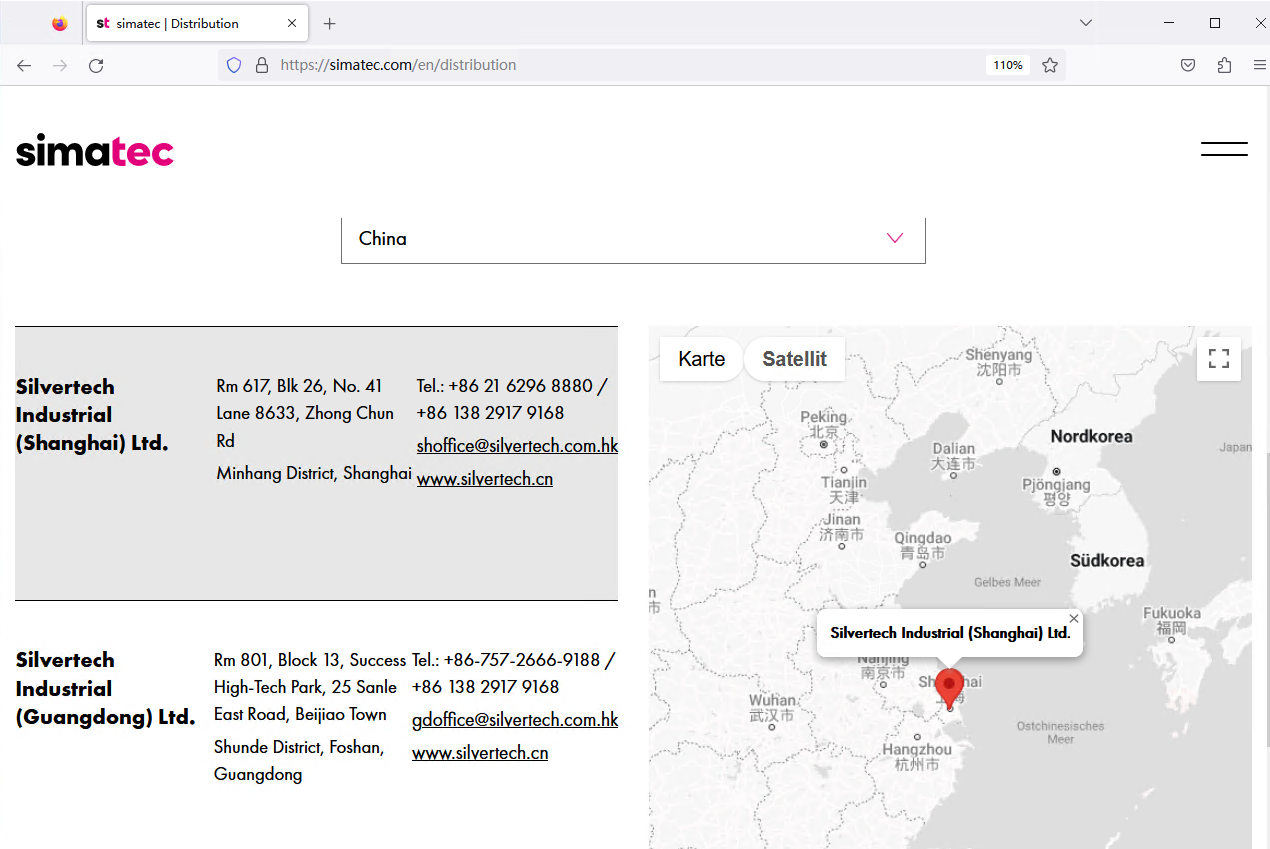This screenshot has width=1270, height=849.
Task: Open the gdoffice@silvertech.com.hk email link
Action: click(515, 720)
